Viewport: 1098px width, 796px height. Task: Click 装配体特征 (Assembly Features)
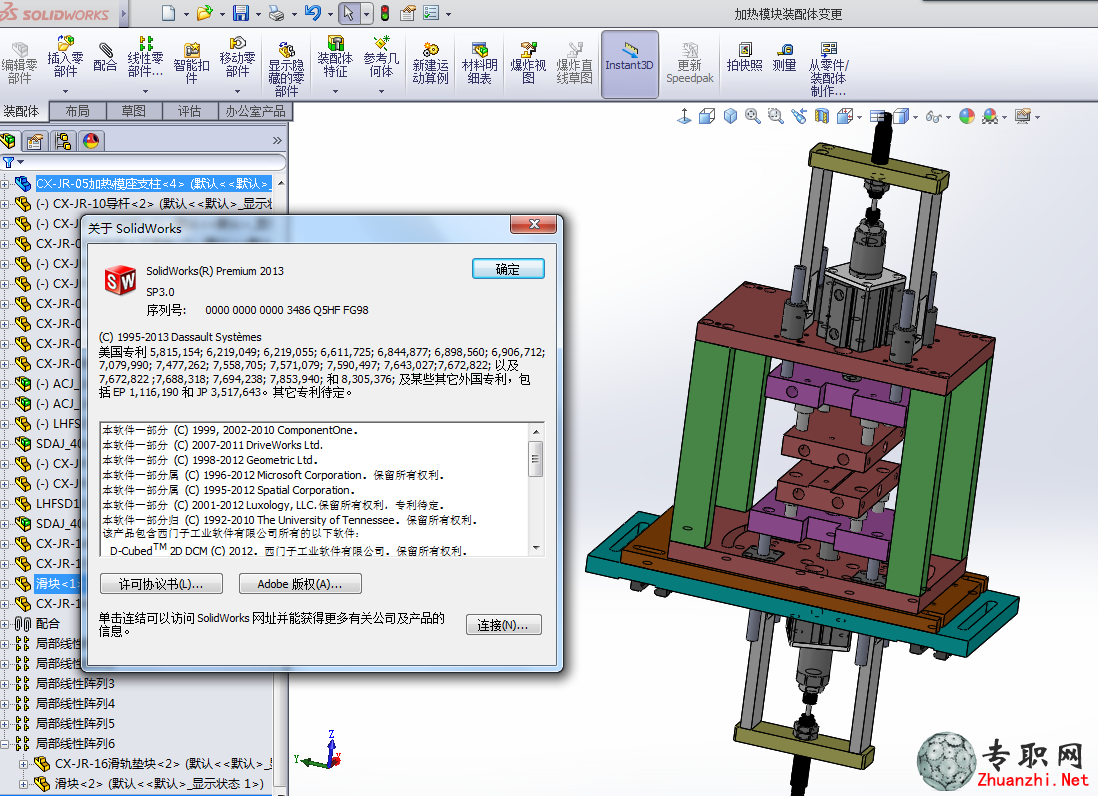point(335,57)
